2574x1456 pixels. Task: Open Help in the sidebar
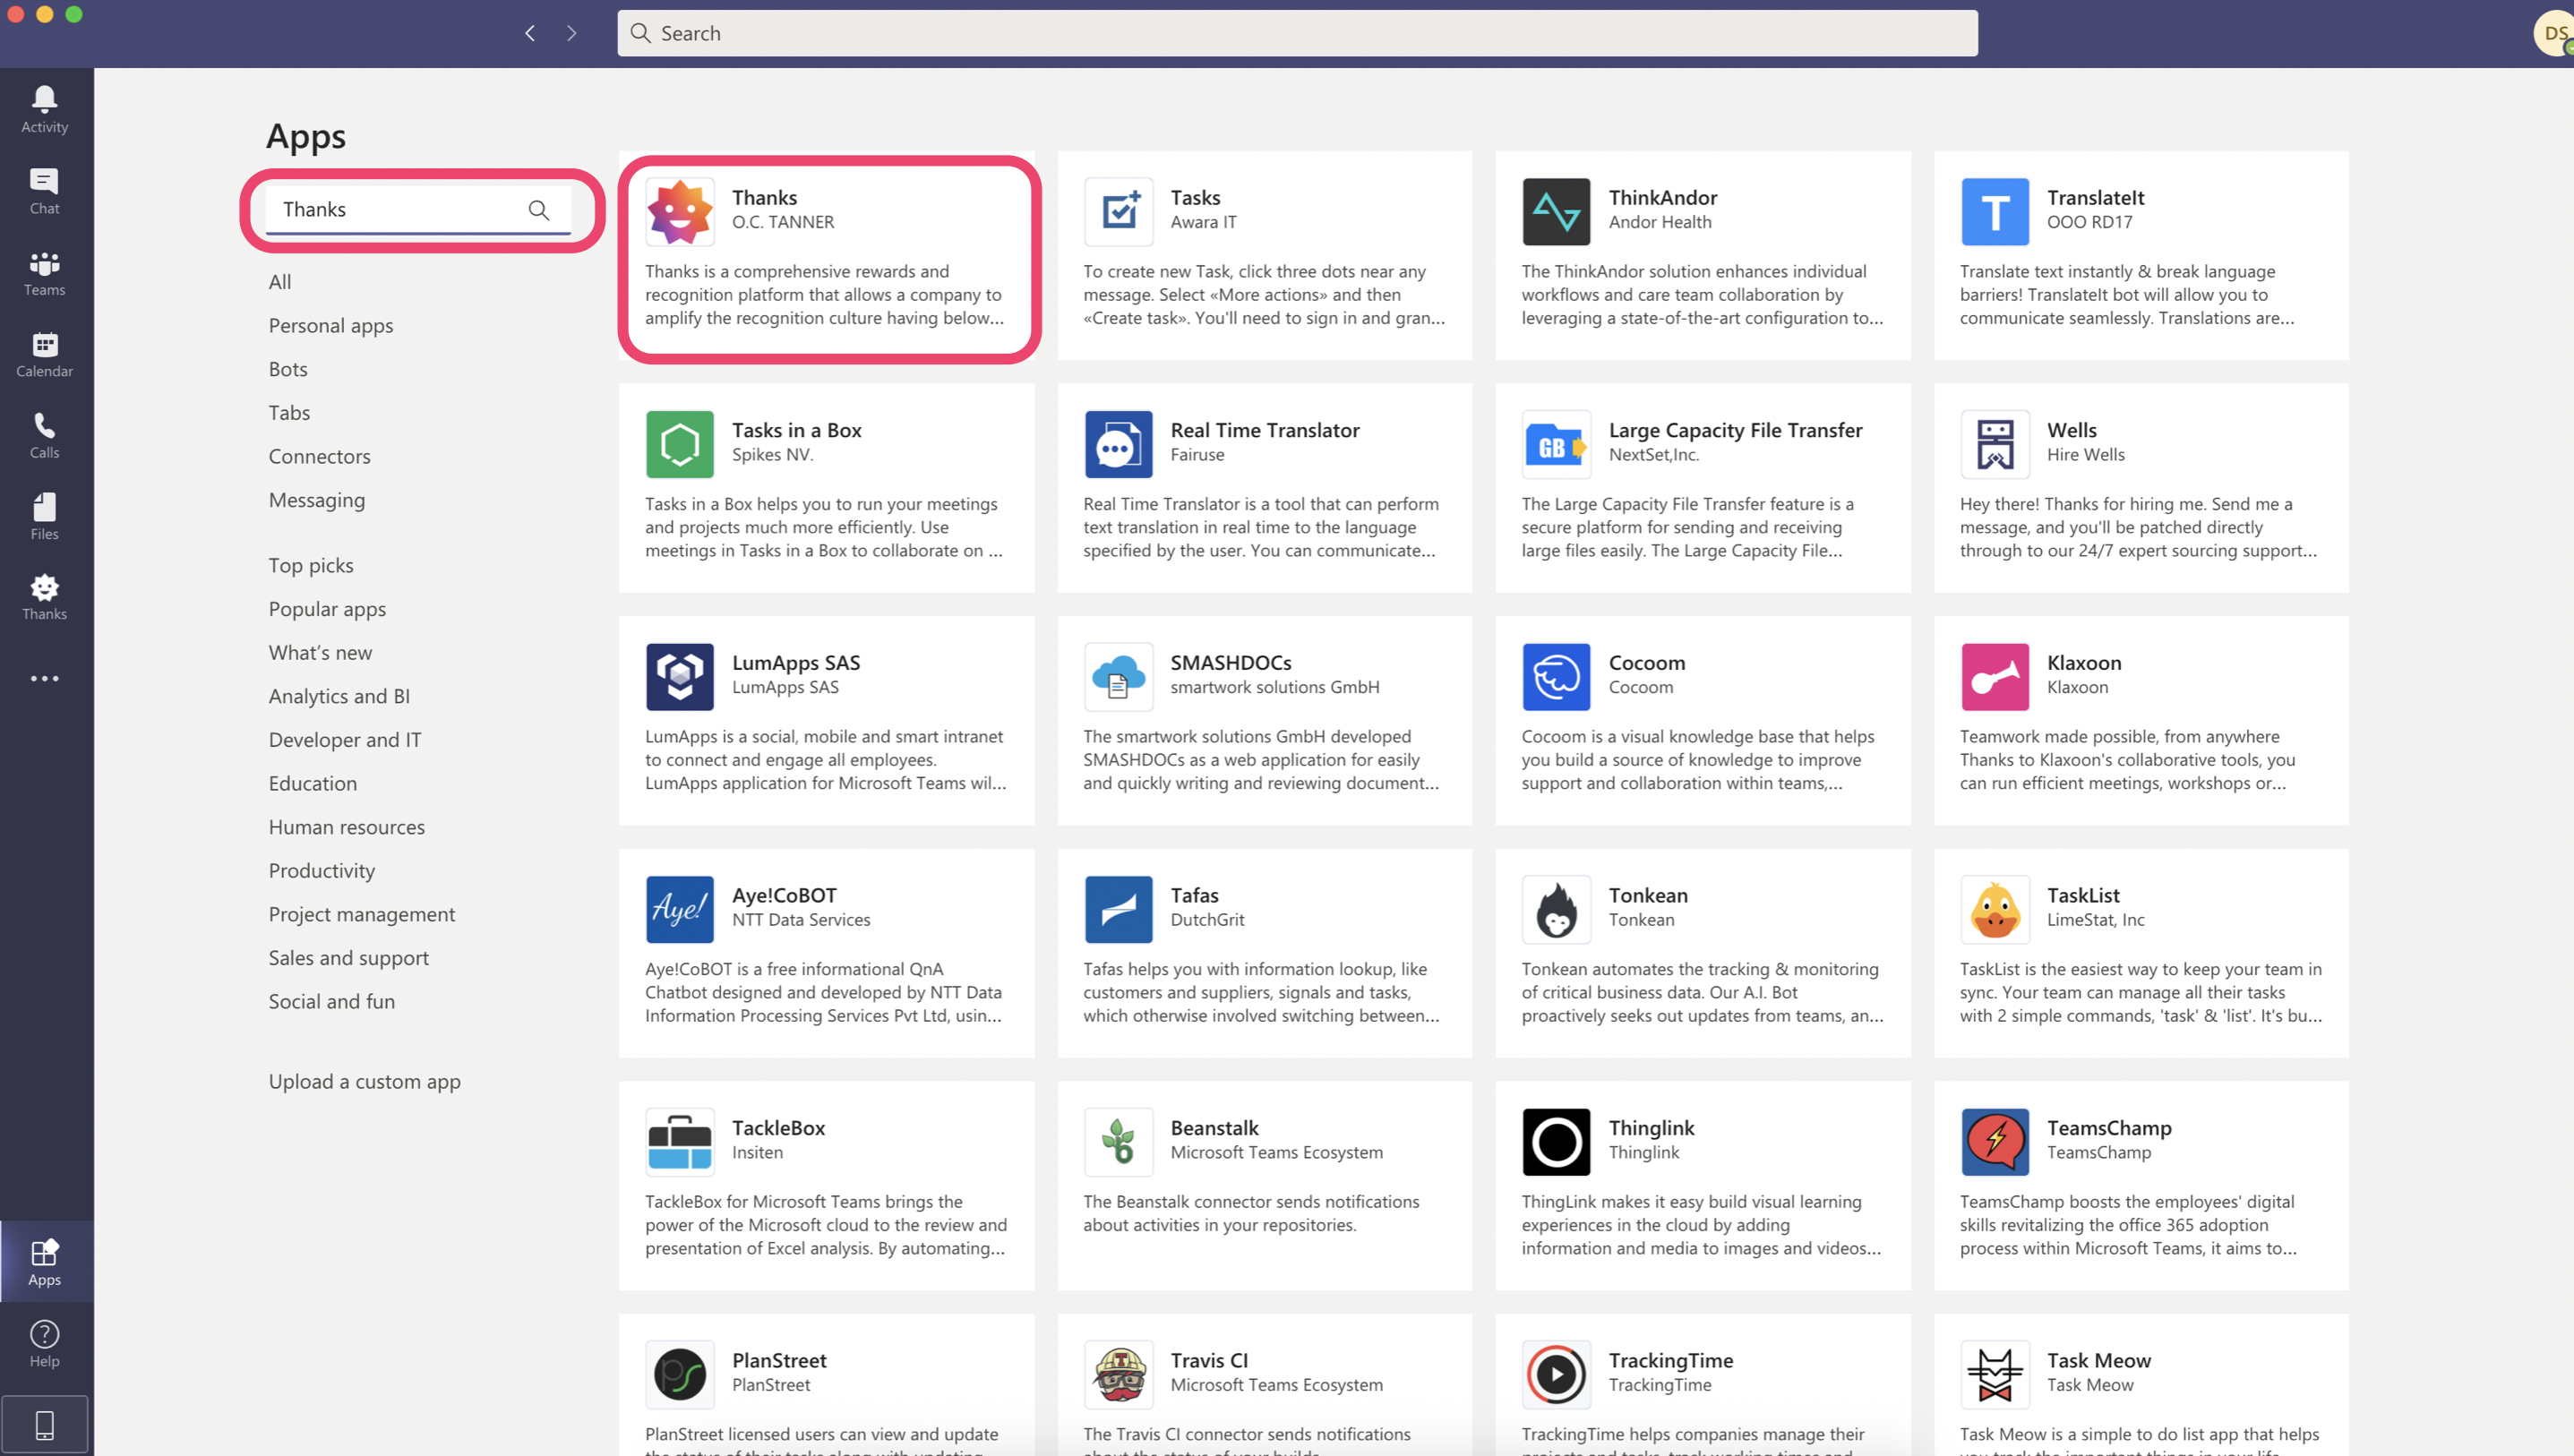pyautogui.click(x=44, y=1342)
